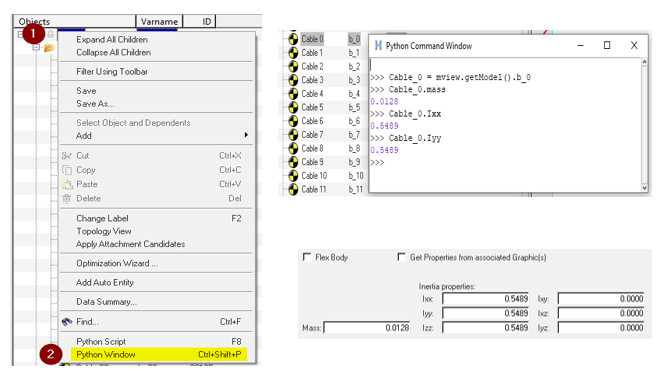
Task: Select the Cable 5 row label
Action: coord(312,107)
